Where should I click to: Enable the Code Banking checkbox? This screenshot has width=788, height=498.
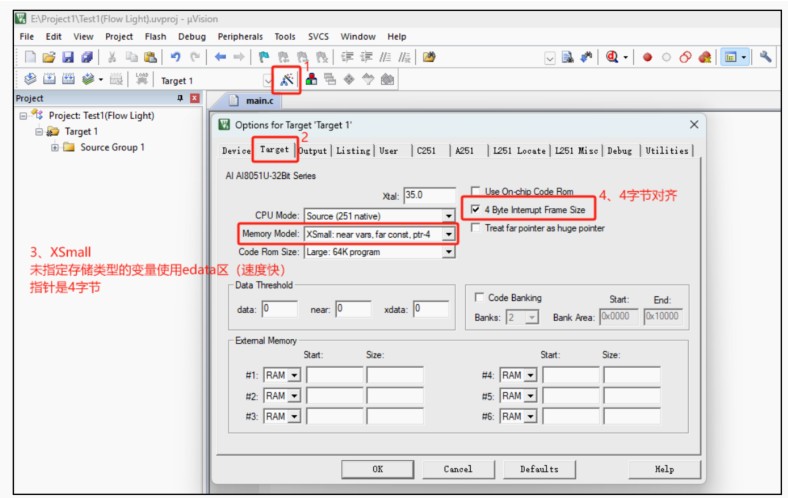tap(477, 298)
